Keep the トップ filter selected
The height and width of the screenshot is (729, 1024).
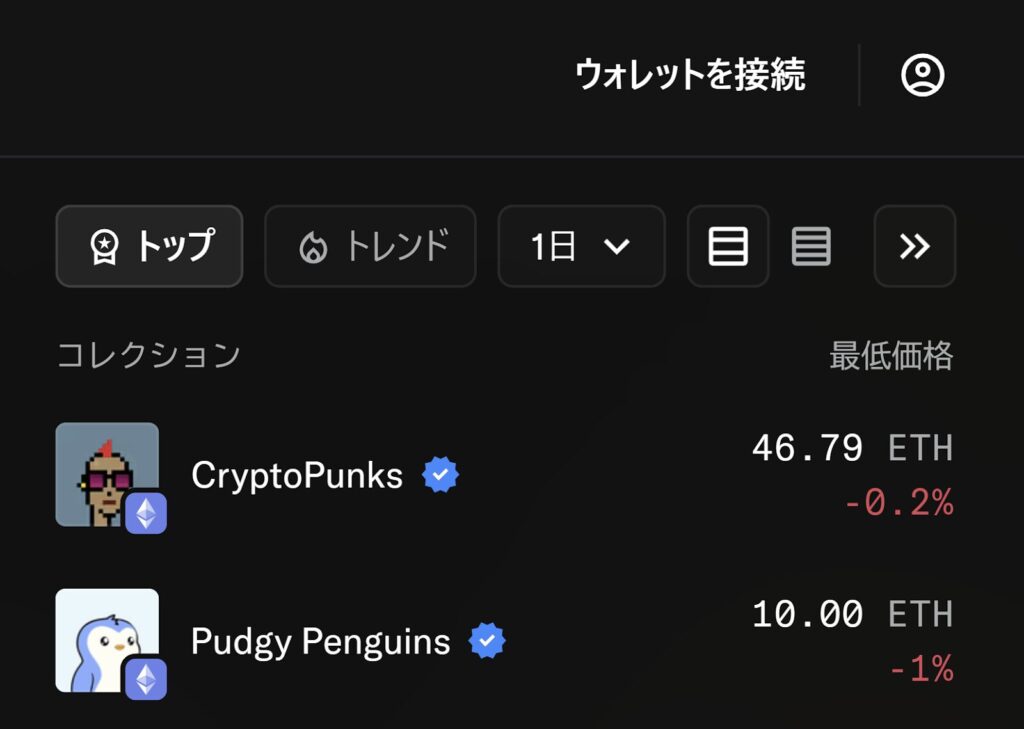(x=149, y=247)
